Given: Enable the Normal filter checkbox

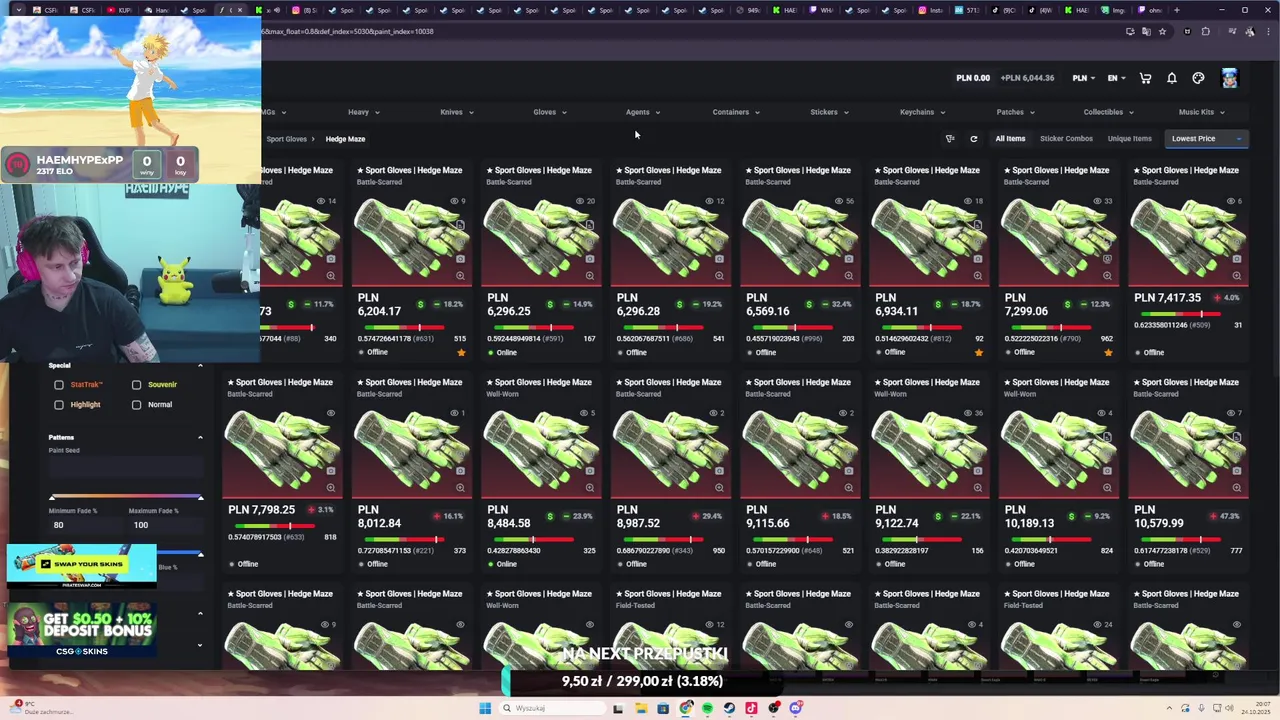Looking at the screenshot, I should click(137, 405).
